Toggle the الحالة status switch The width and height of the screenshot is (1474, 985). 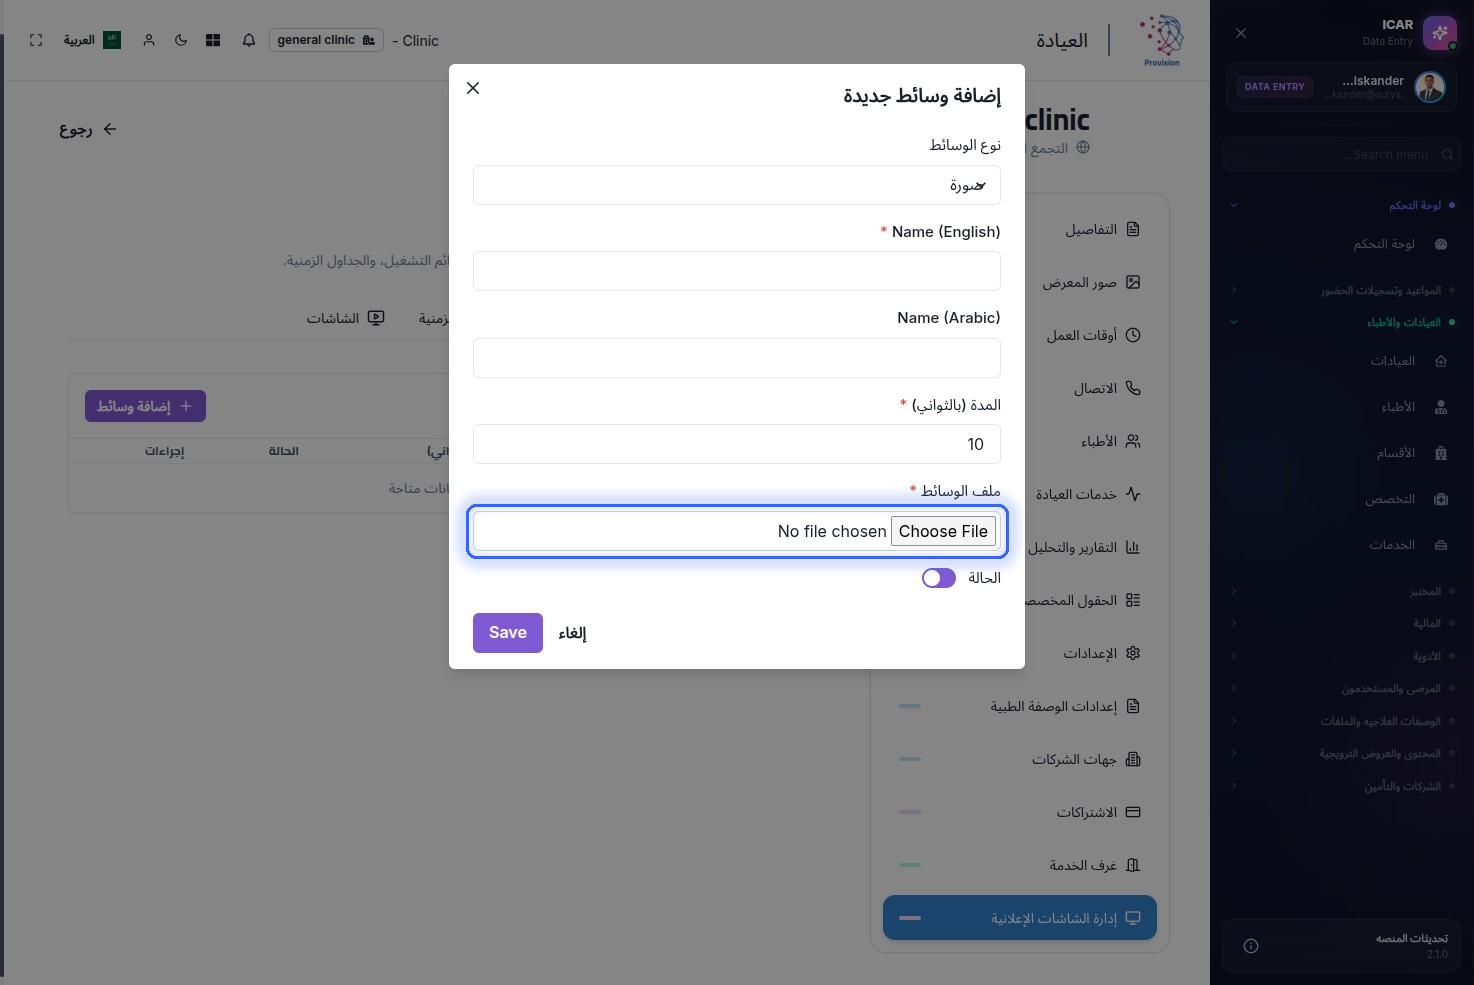(x=939, y=578)
